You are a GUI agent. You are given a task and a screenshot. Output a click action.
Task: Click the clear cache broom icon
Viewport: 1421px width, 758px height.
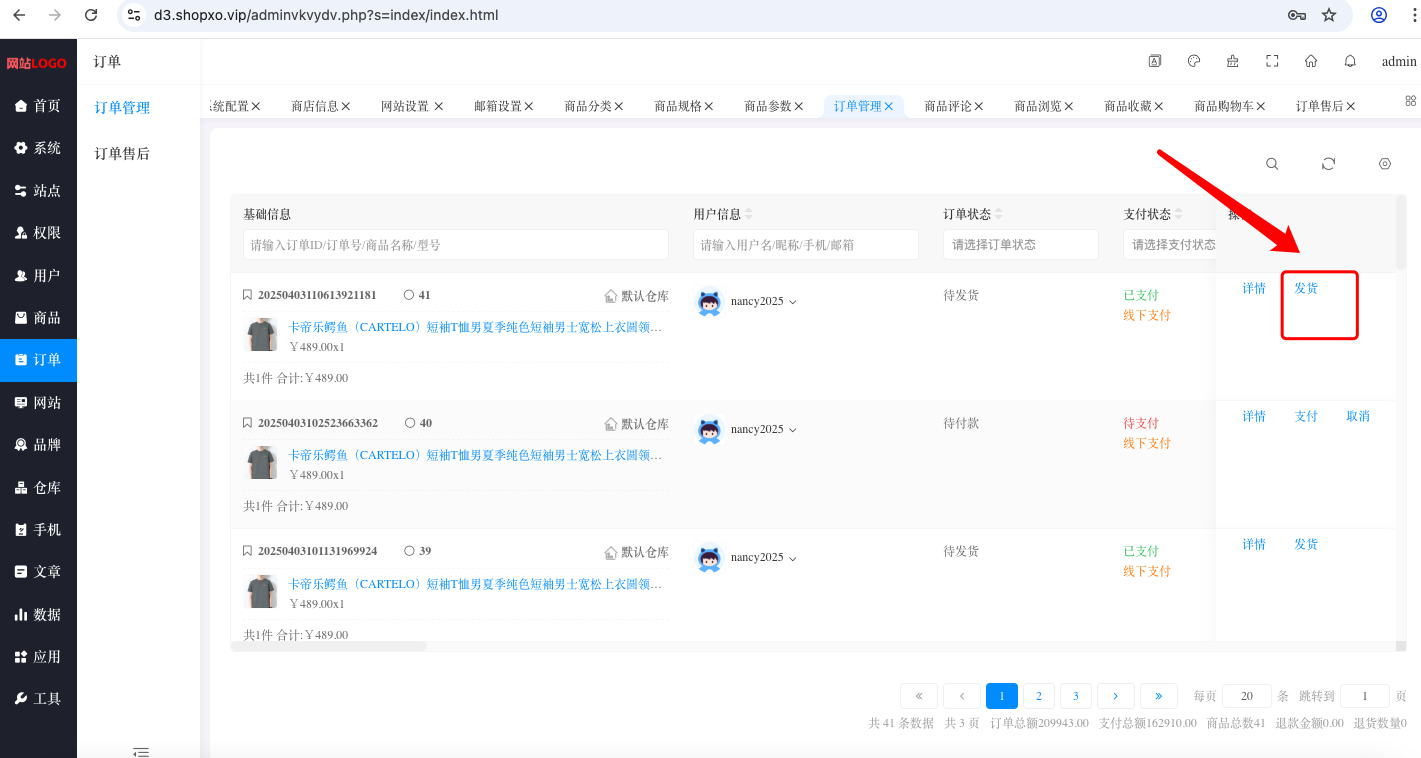(1232, 61)
